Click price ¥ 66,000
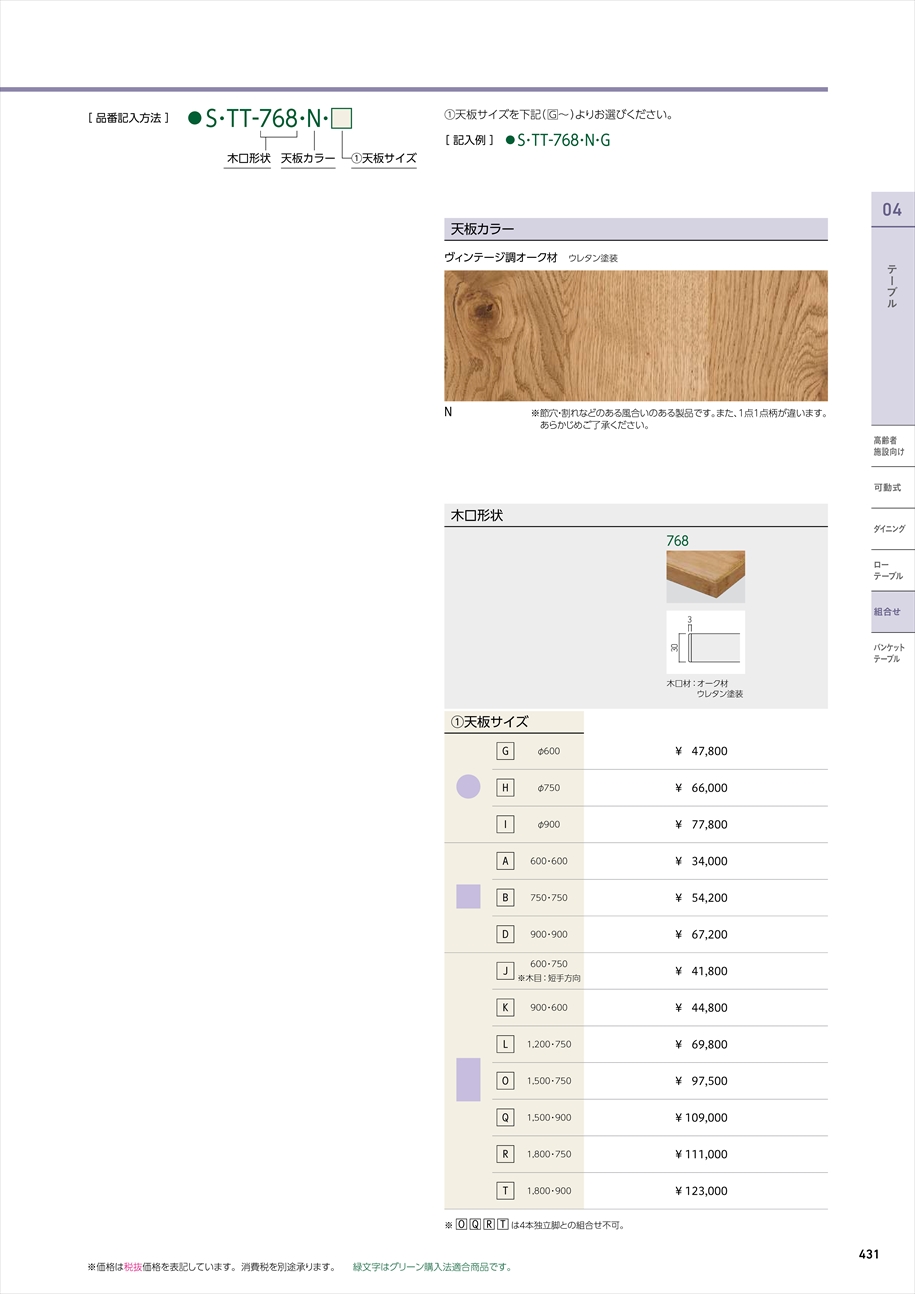 (701, 788)
